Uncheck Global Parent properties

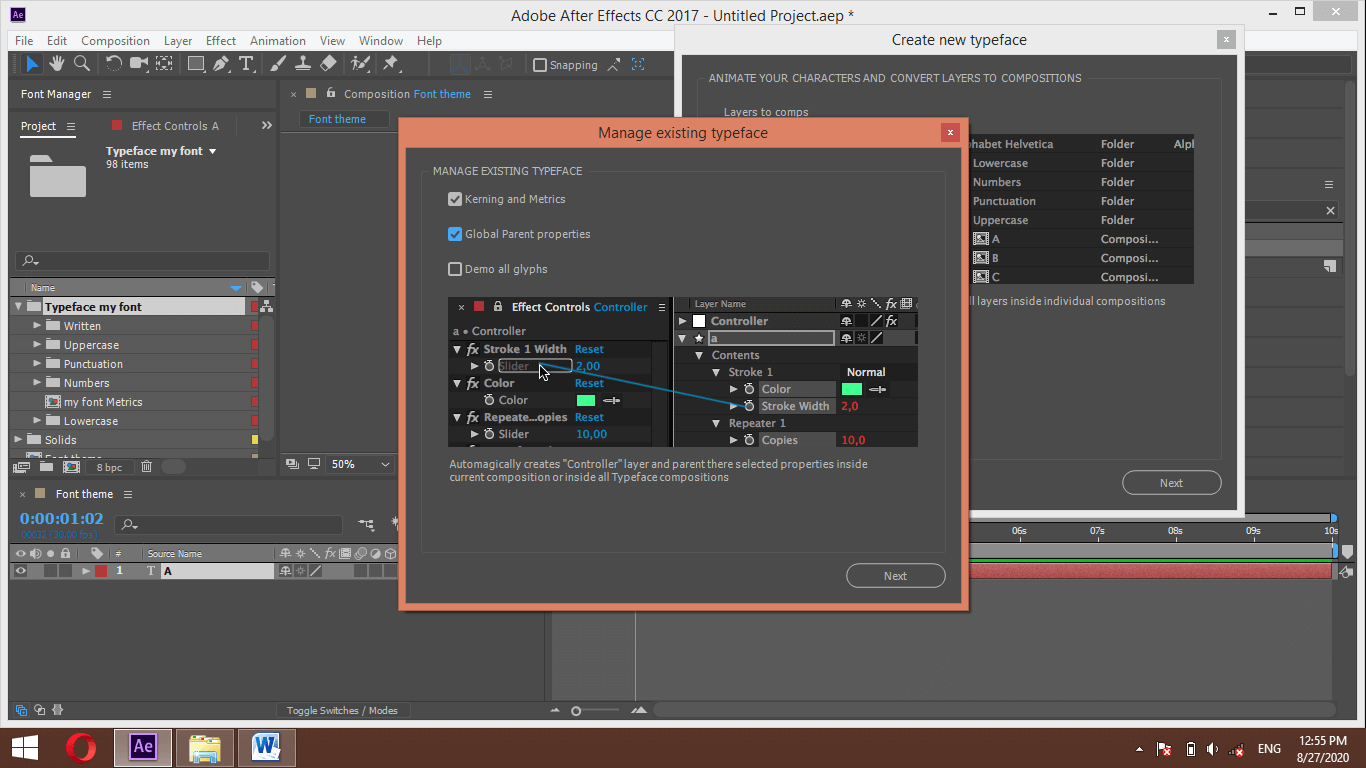coord(455,234)
